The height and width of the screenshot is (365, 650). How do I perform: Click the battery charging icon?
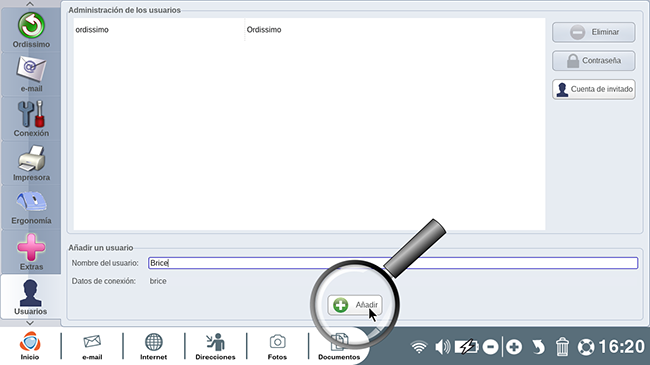466,347
